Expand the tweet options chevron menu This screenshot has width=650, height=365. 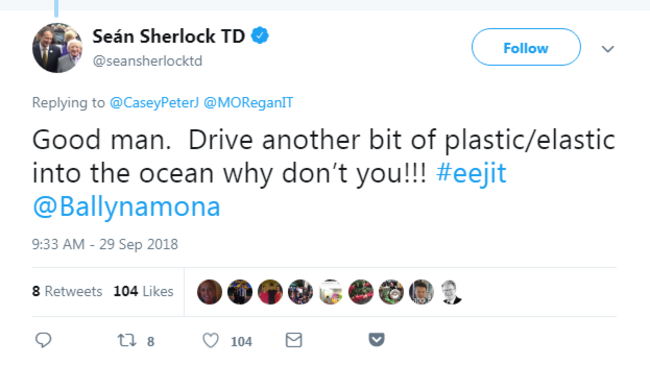[x=608, y=49]
